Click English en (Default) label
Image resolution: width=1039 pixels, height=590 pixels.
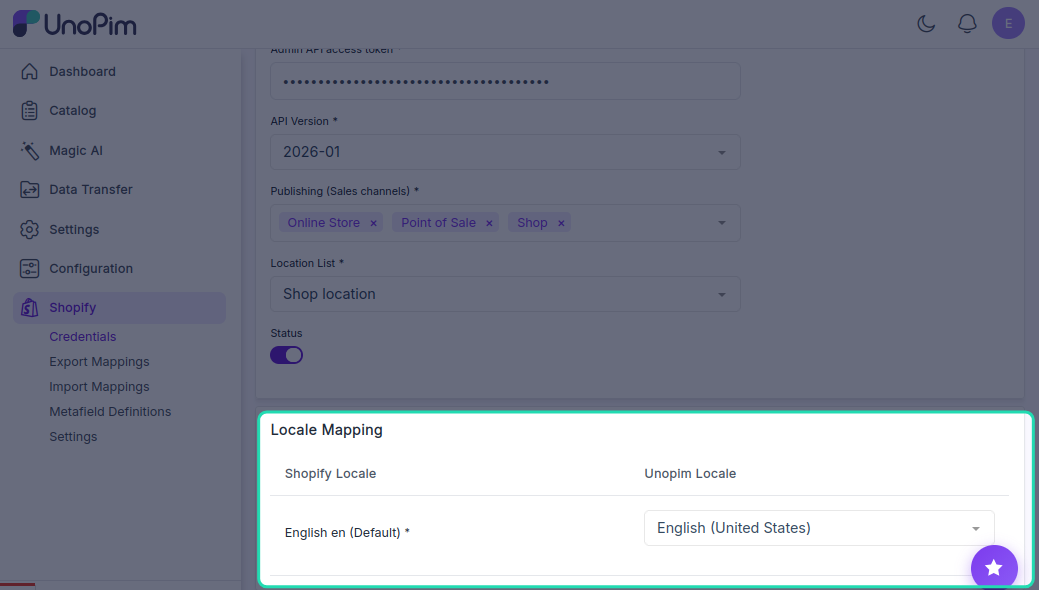click(x=347, y=533)
